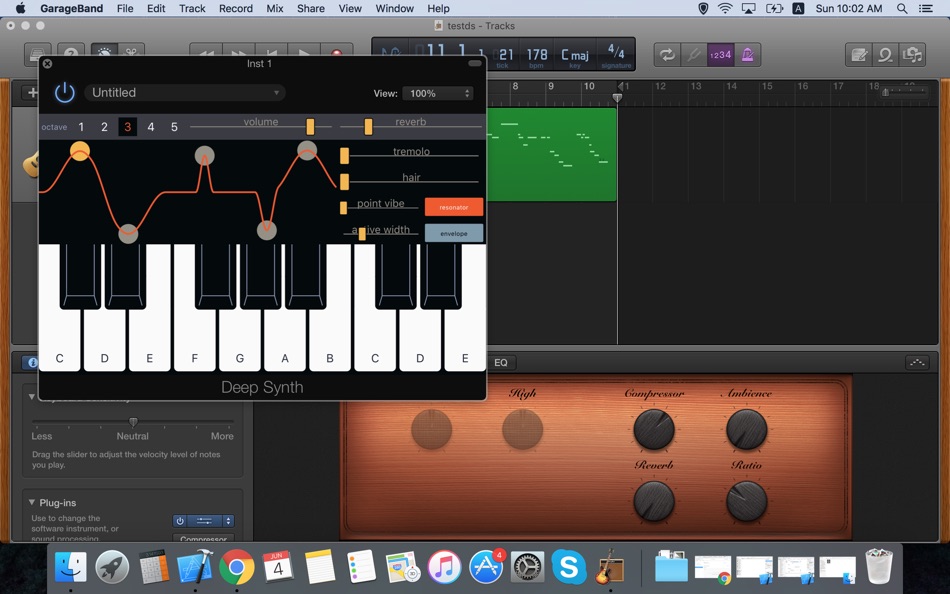Toggle the Cycle loop button
The width and height of the screenshot is (950, 594).
click(x=667, y=55)
